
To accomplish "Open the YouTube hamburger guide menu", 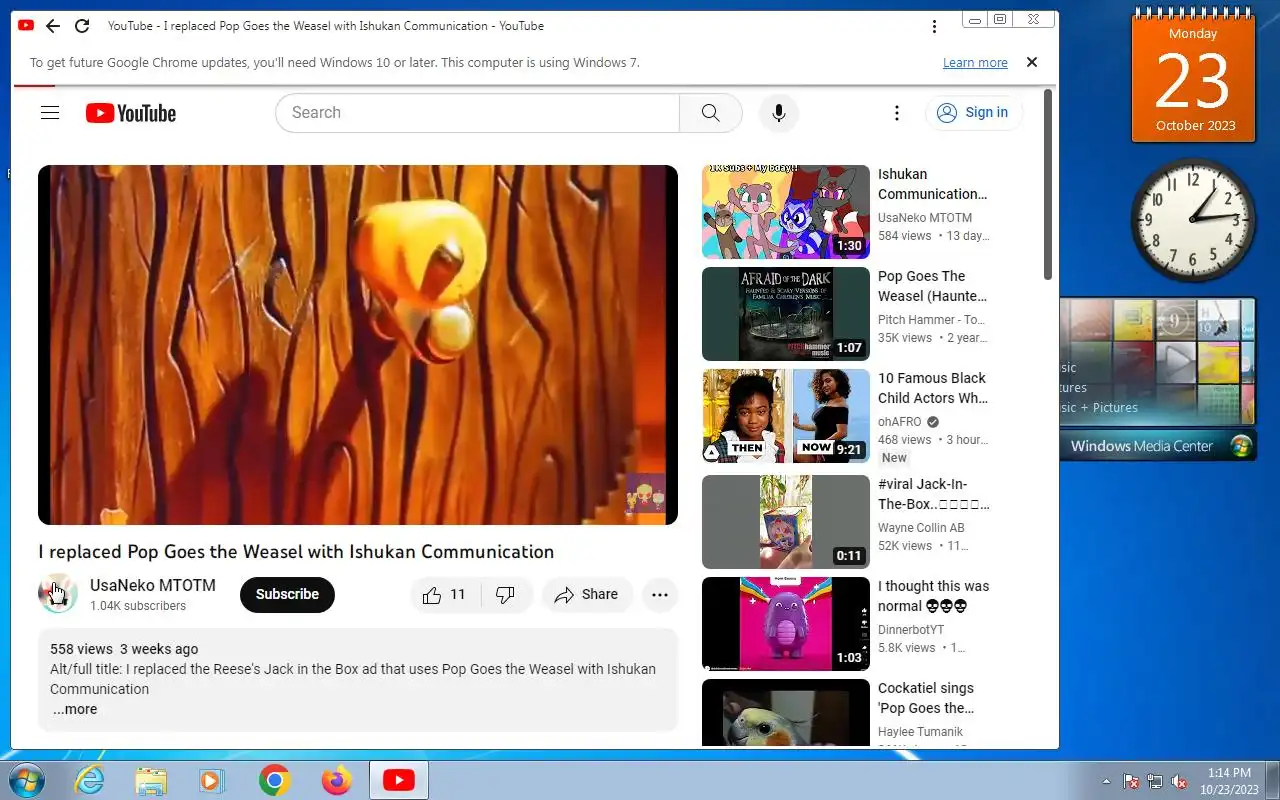I will (x=50, y=113).
